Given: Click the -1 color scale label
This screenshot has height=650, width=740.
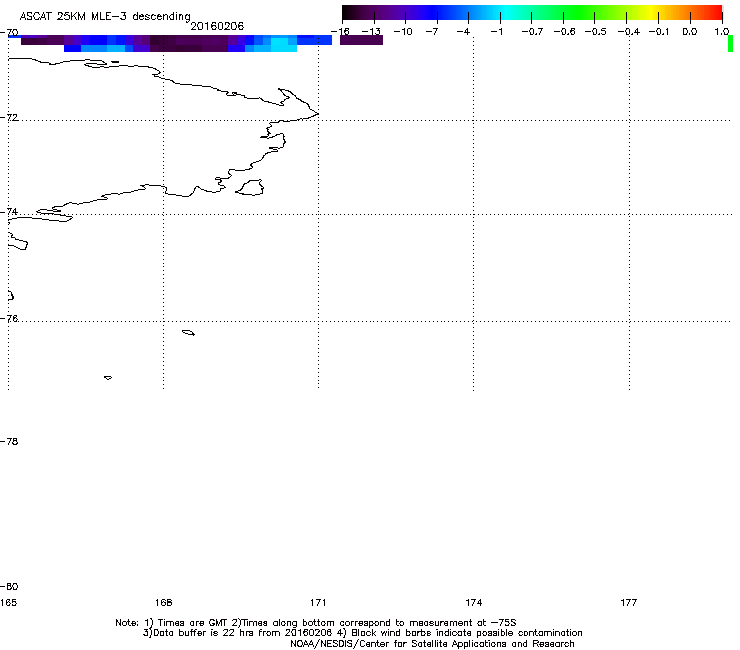Looking at the screenshot, I should point(496,32).
